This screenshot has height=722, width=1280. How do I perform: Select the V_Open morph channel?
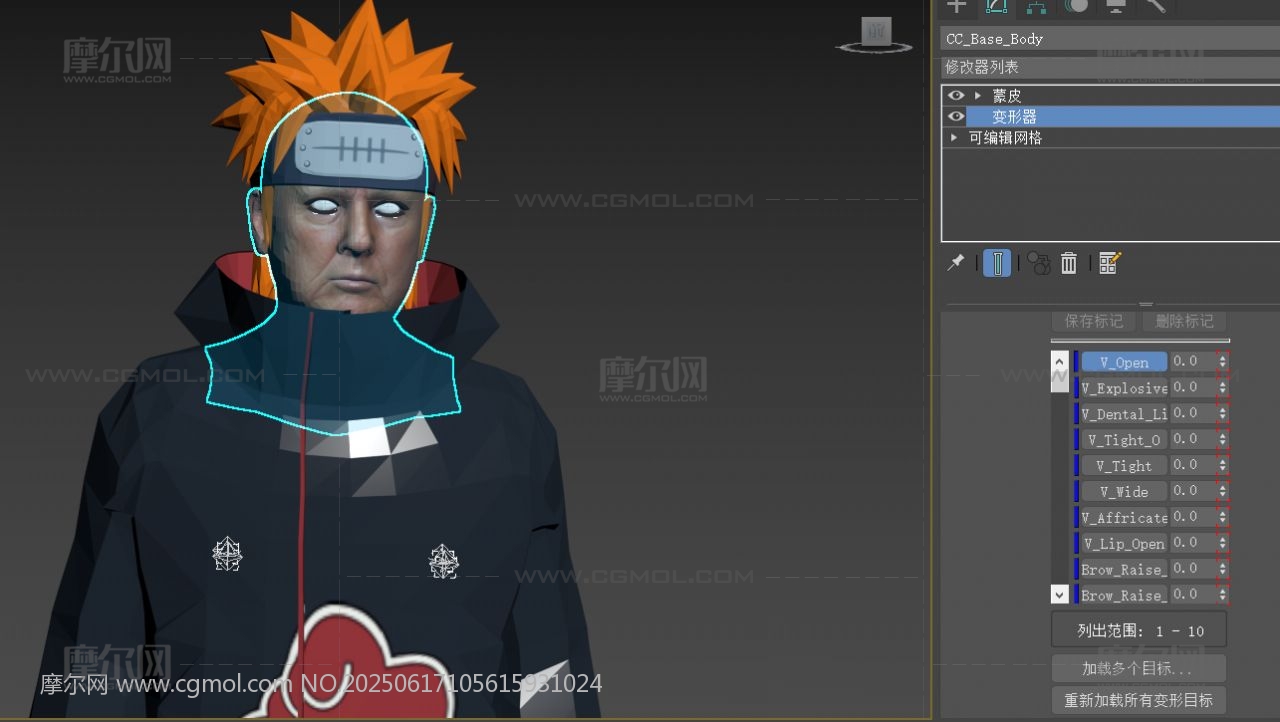coord(1124,362)
